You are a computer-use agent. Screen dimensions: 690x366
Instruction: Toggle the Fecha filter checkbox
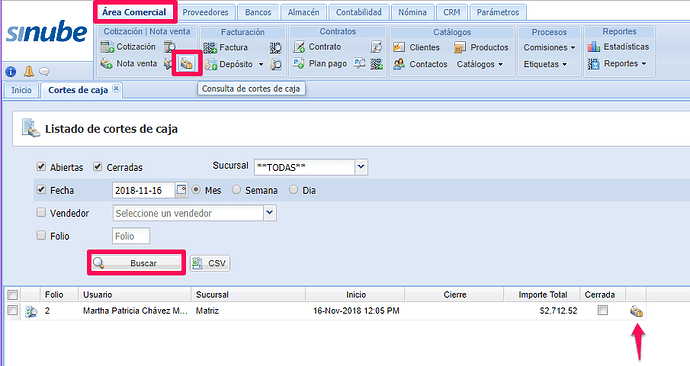click(x=41, y=190)
